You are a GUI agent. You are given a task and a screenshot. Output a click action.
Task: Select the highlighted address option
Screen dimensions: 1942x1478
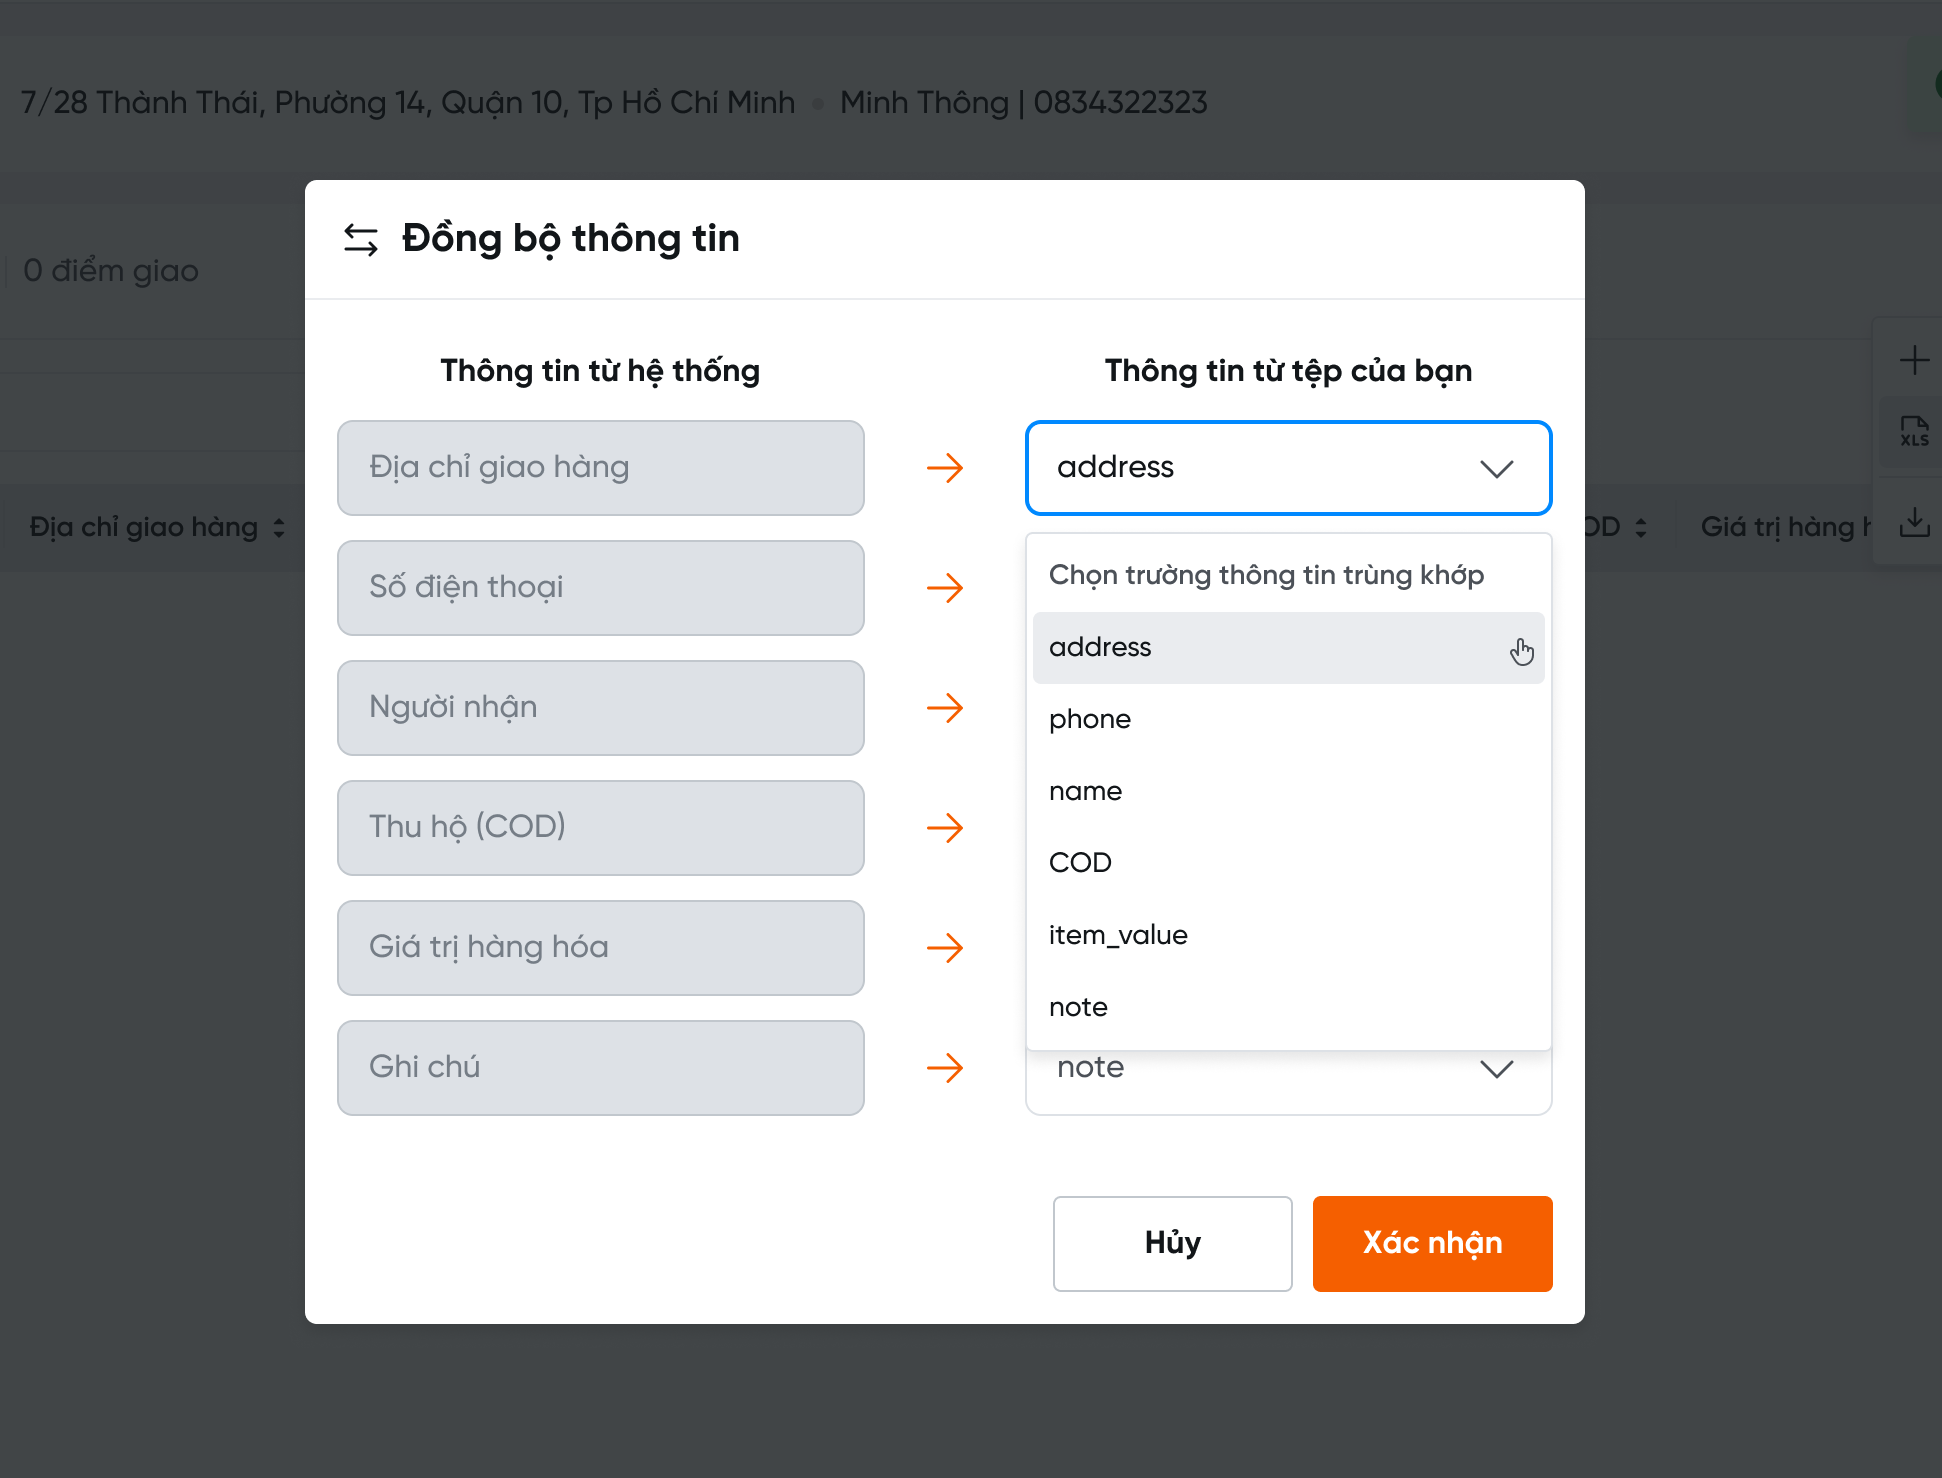pyautogui.click(x=1100, y=647)
